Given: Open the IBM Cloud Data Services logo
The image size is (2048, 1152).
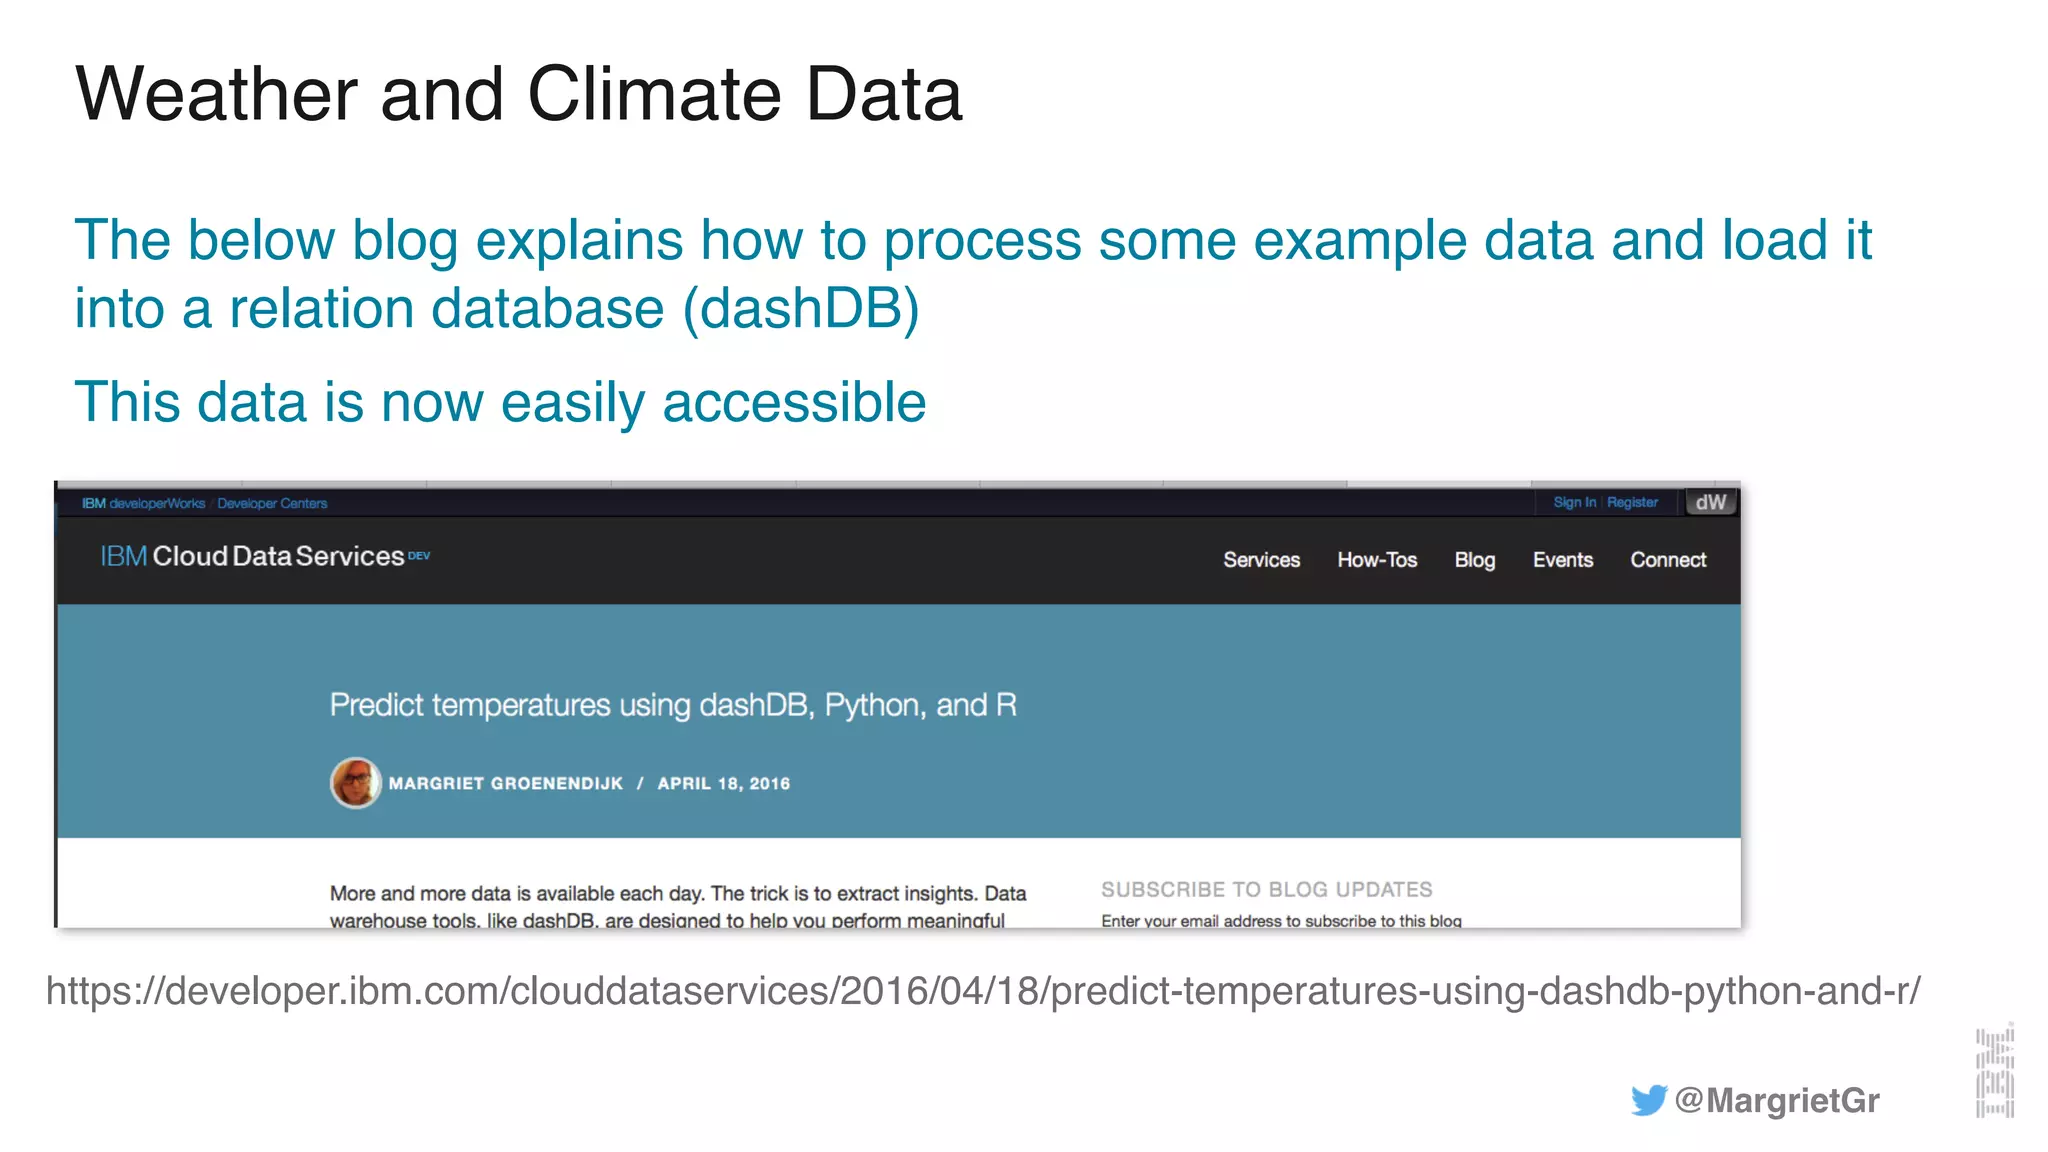Looking at the screenshot, I should pos(265,556).
